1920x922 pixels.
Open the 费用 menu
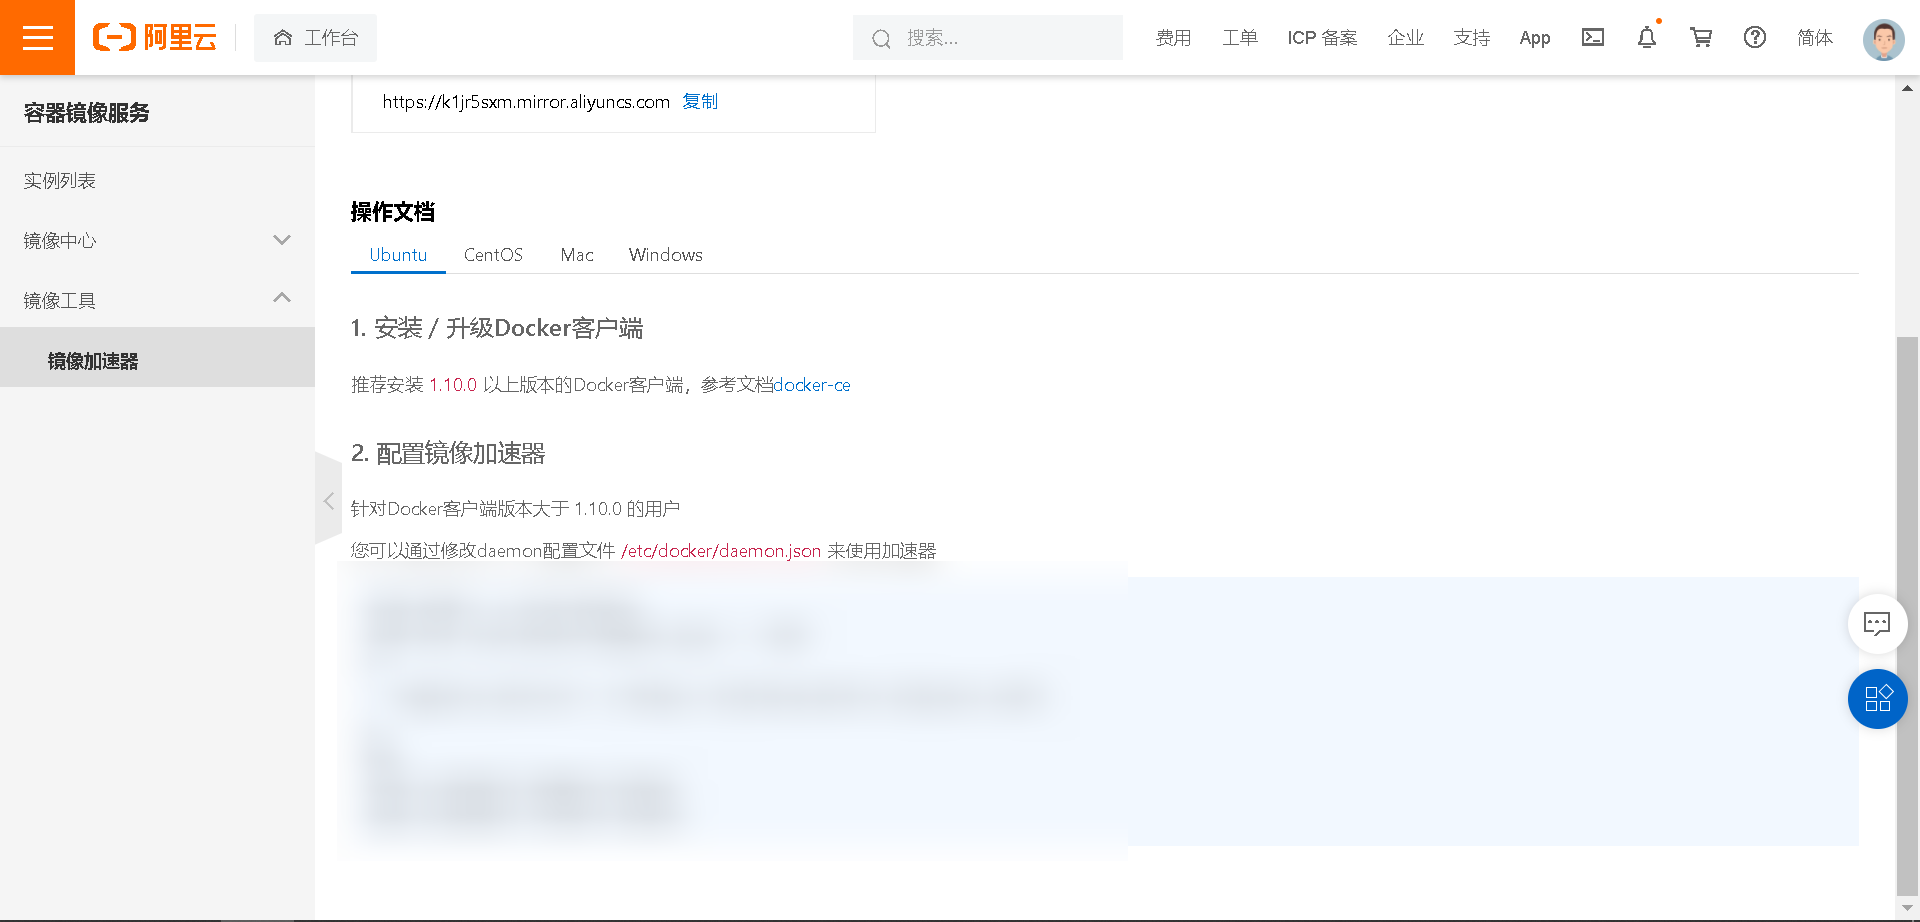tap(1173, 38)
